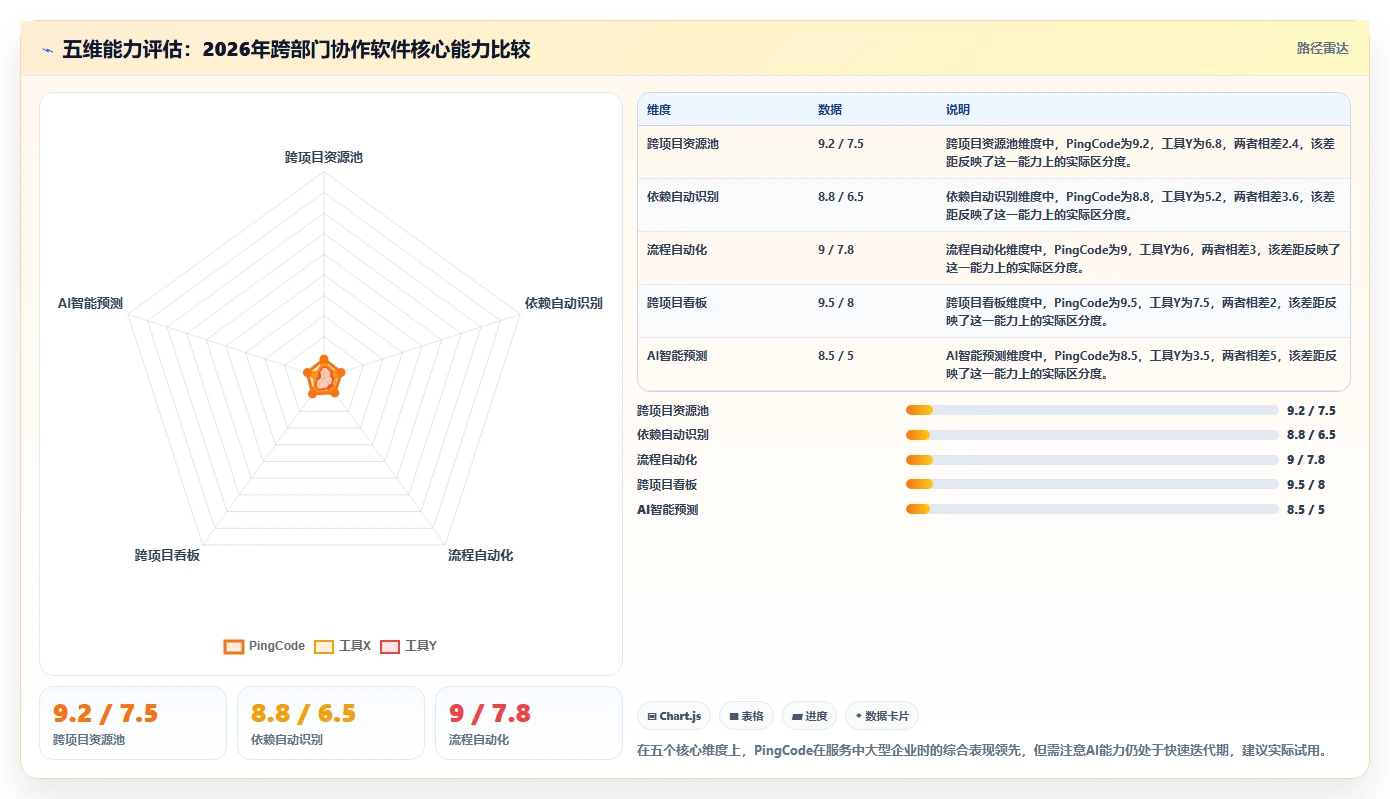1390x799 pixels.
Task: Click the lightning icon before the title
Action: click(48, 50)
